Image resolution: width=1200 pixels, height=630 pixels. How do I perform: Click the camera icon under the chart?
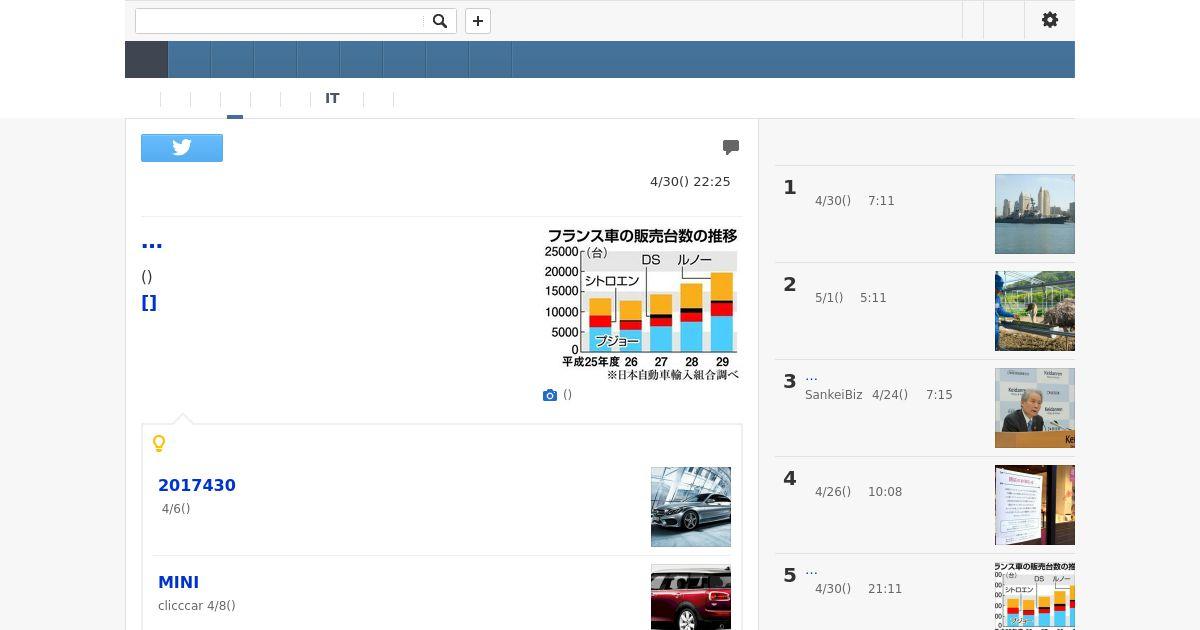[x=549, y=395]
